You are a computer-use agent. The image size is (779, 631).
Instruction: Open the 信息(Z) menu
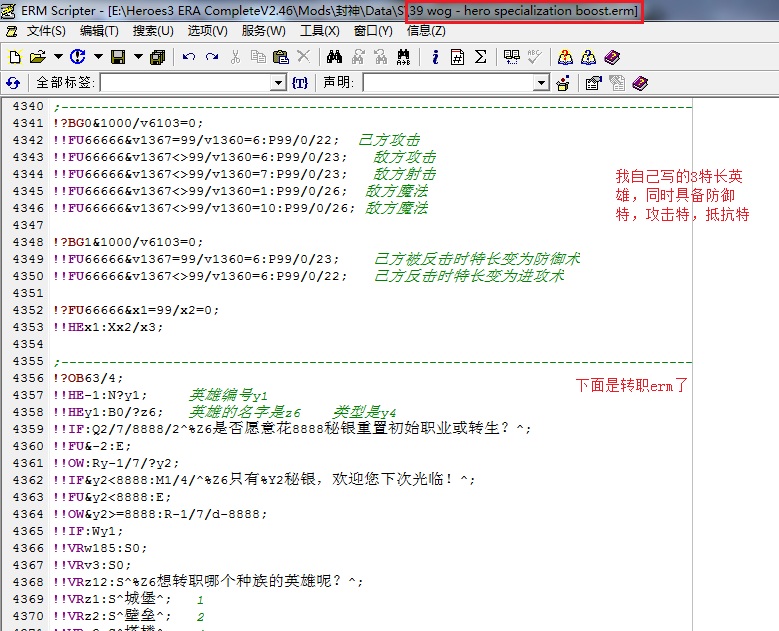click(x=426, y=31)
